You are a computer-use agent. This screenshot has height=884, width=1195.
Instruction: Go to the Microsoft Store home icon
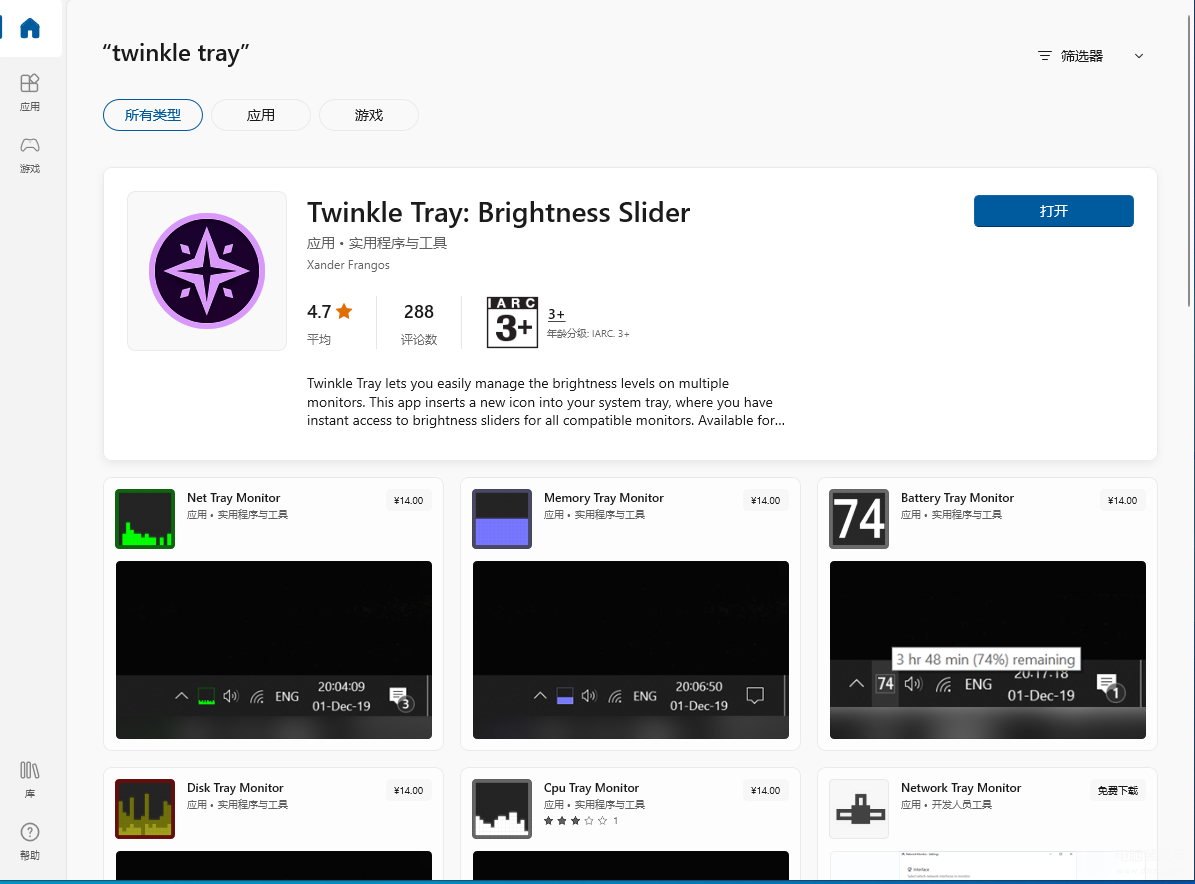point(30,28)
